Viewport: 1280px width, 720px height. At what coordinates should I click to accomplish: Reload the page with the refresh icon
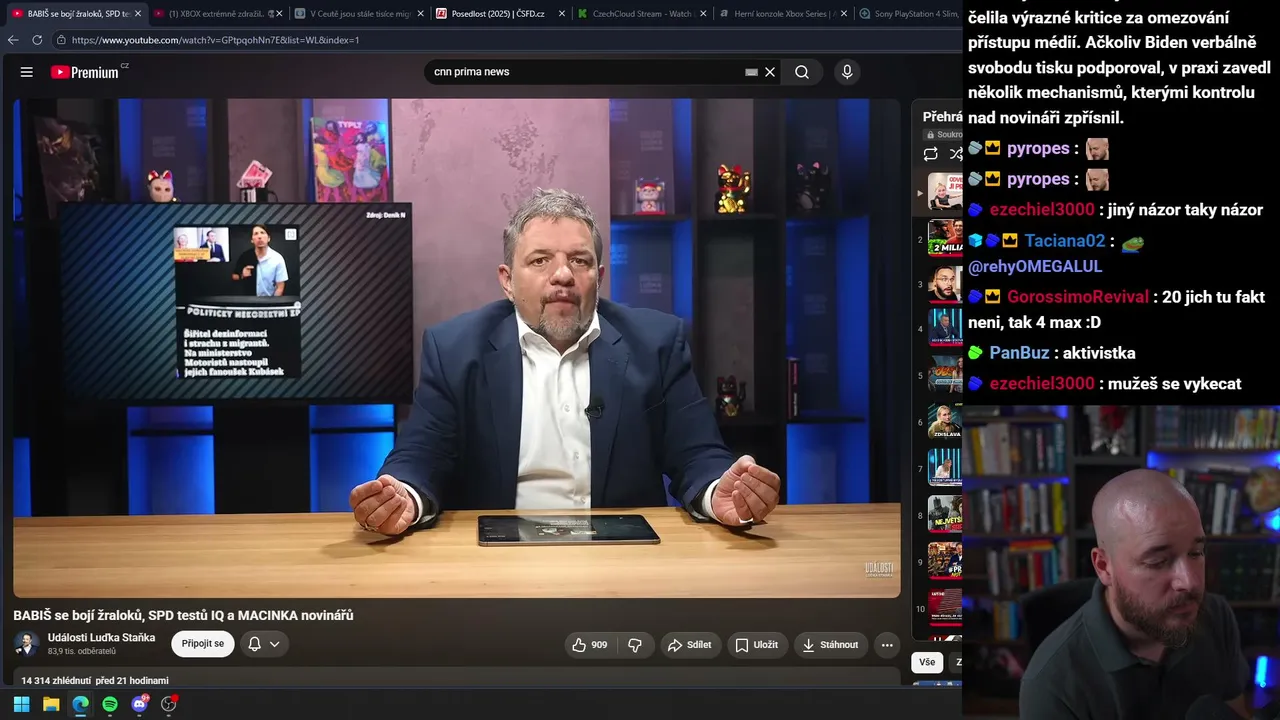pyautogui.click(x=37, y=40)
